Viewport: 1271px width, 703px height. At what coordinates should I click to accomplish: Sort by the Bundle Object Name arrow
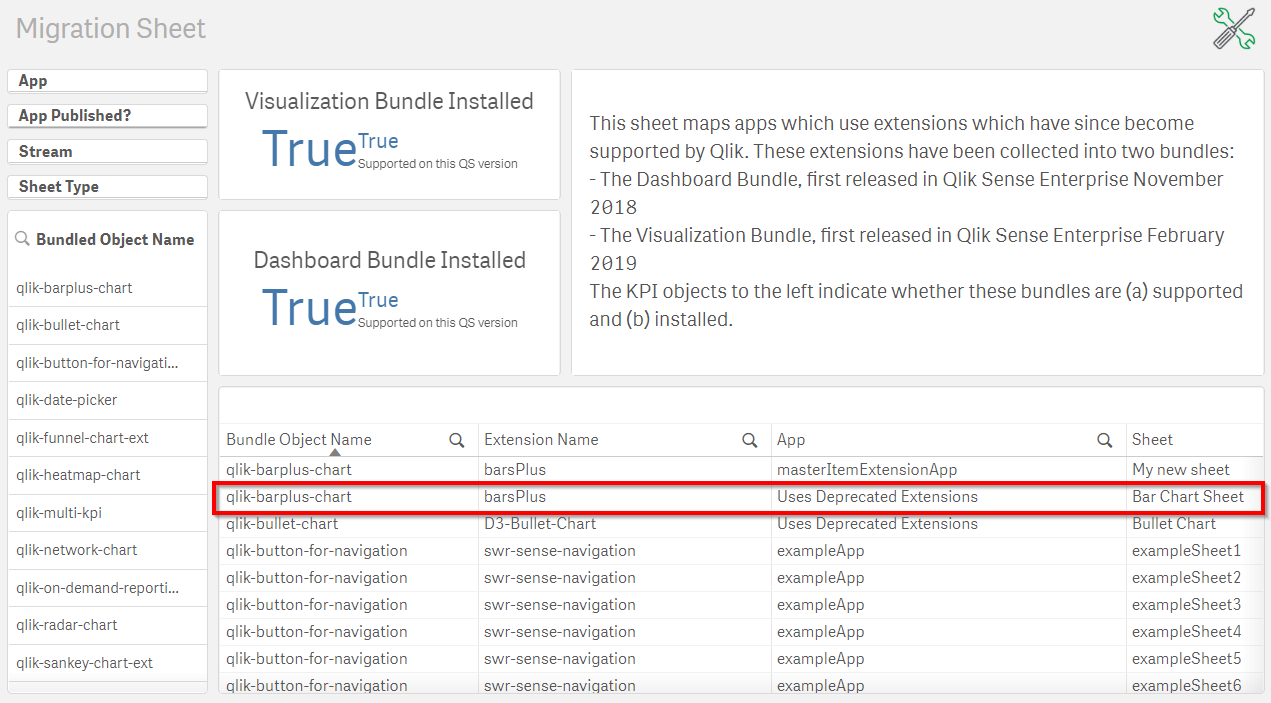click(334, 453)
